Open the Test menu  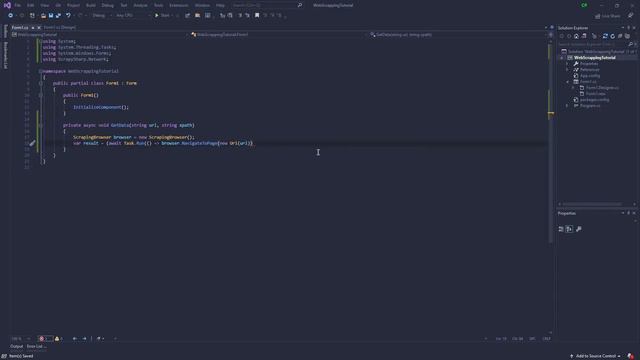[124, 5]
